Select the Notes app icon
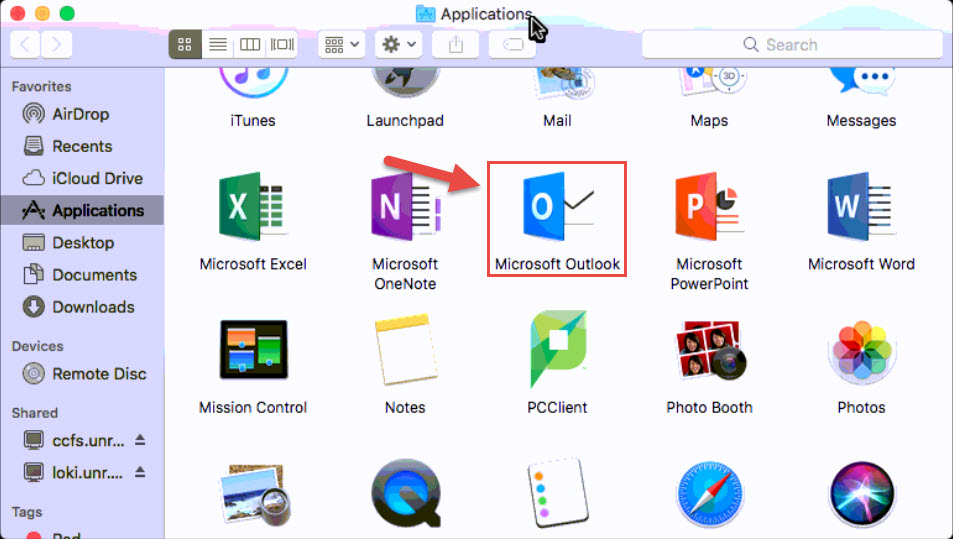Image resolution: width=953 pixels, height=539 pixels. (x=405, y=349)
